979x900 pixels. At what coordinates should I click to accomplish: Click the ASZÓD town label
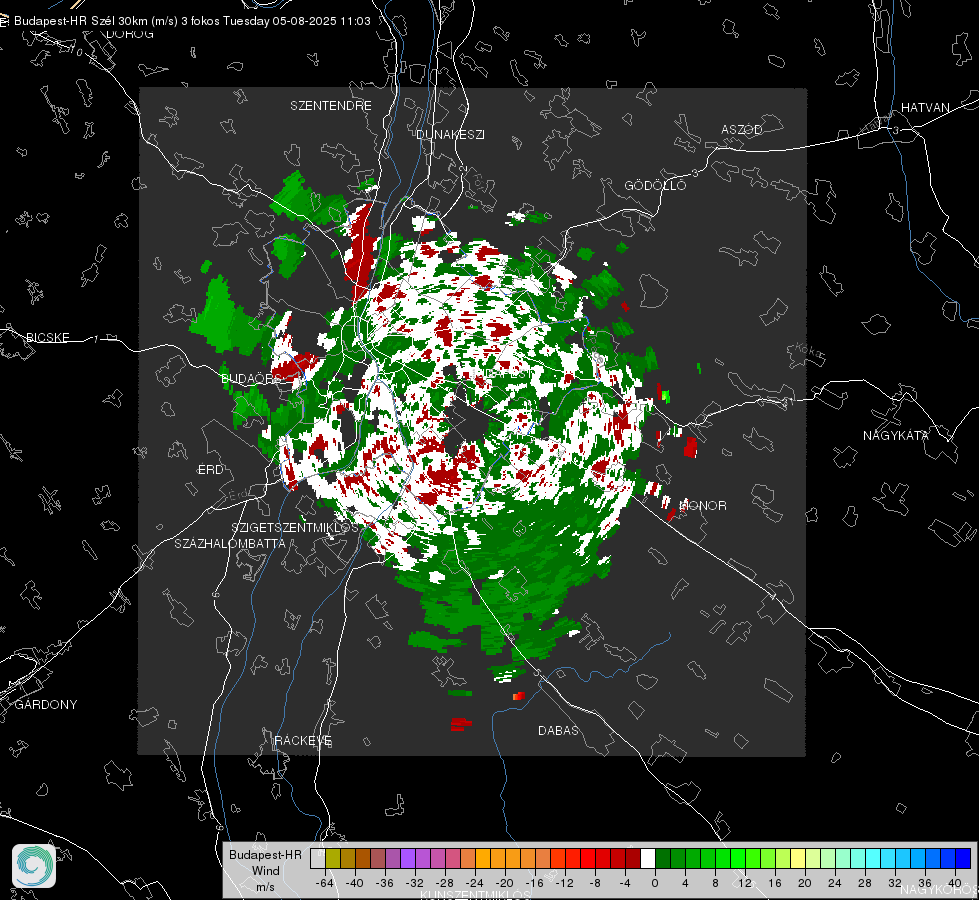[742, 130]
